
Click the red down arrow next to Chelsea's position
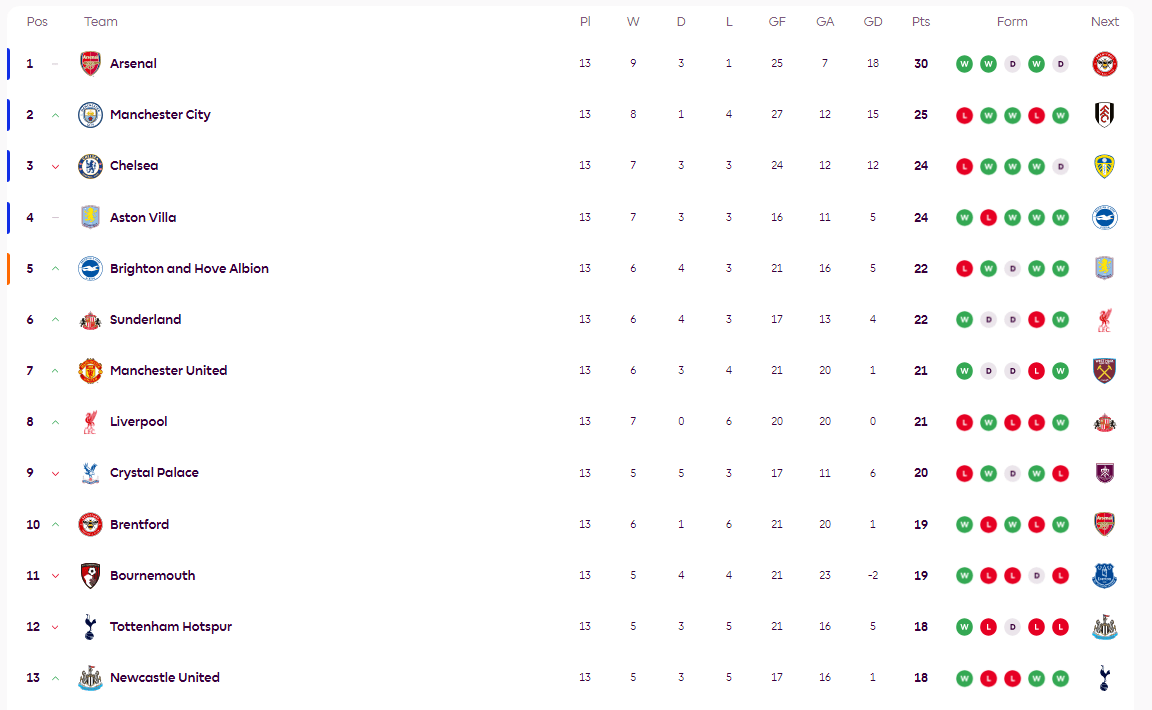tap(55, 167)
